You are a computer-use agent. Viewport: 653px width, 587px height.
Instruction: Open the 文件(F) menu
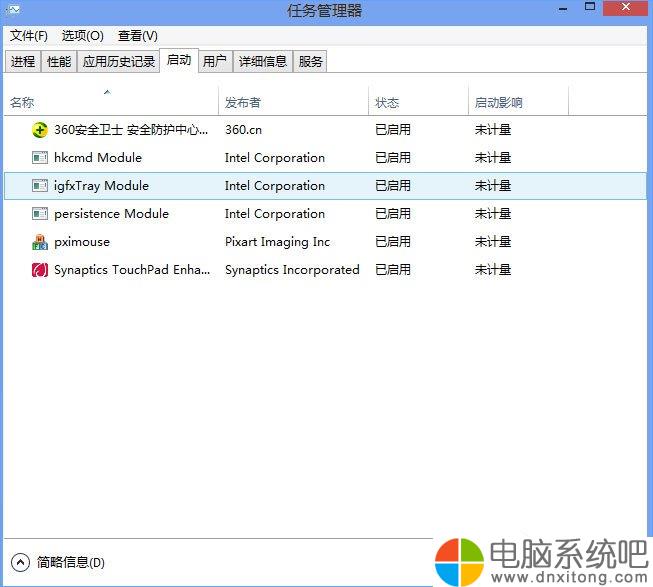click(29, 36)
